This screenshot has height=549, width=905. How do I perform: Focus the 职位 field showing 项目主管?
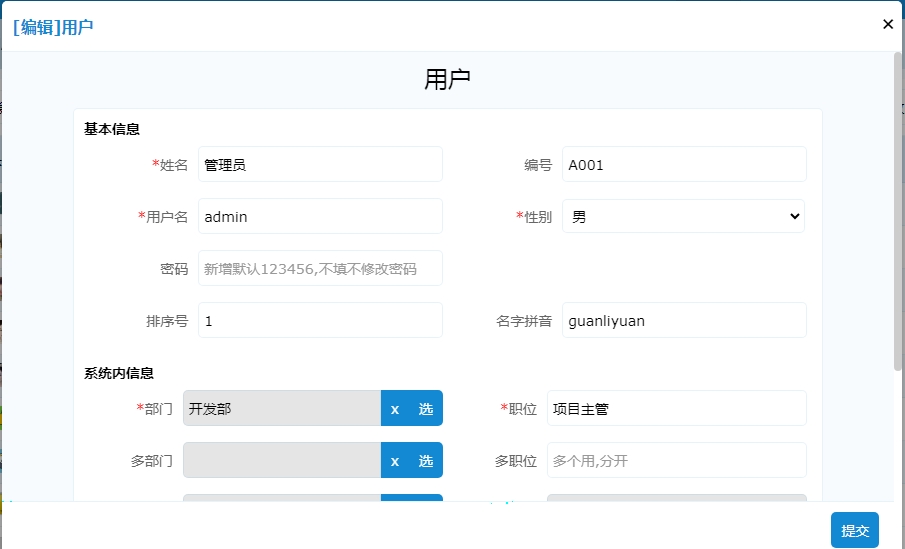676,409
